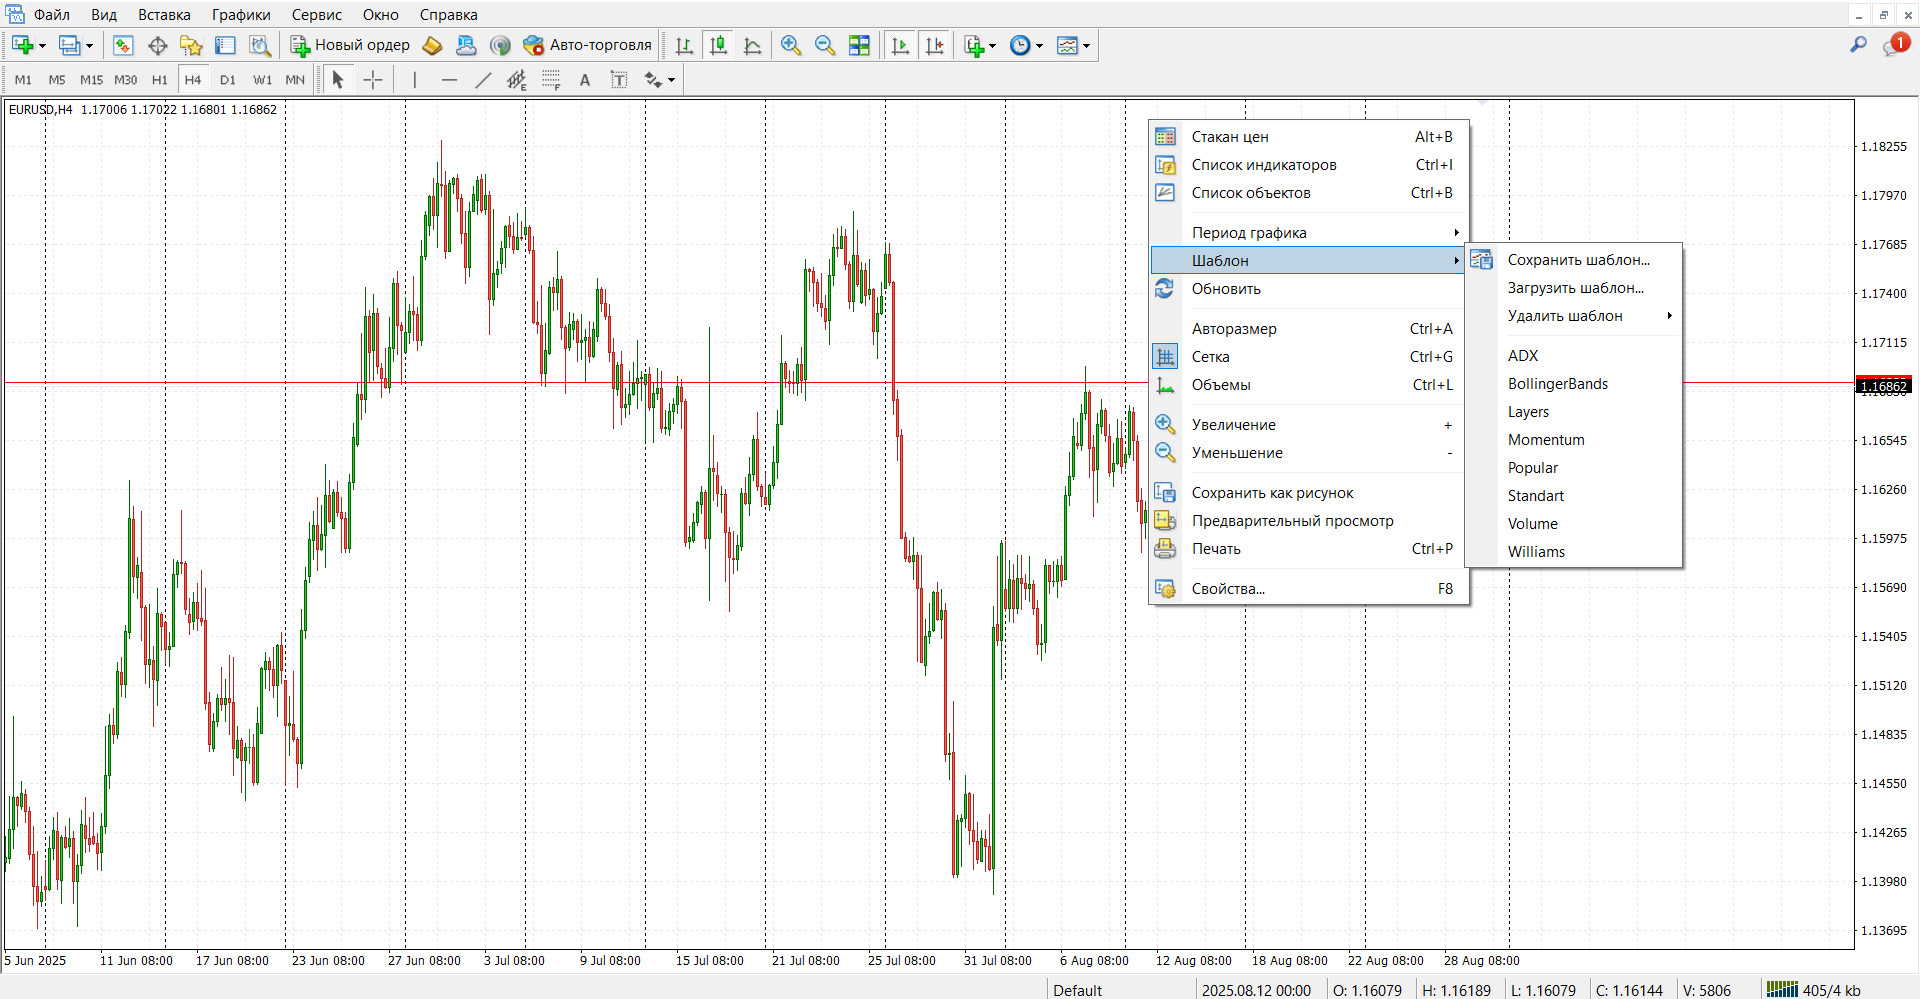Image resolution: width=1920 pixels, height=999 pixels.
Task: Select the horizontal line drawing tool
Action: point(449,80)
